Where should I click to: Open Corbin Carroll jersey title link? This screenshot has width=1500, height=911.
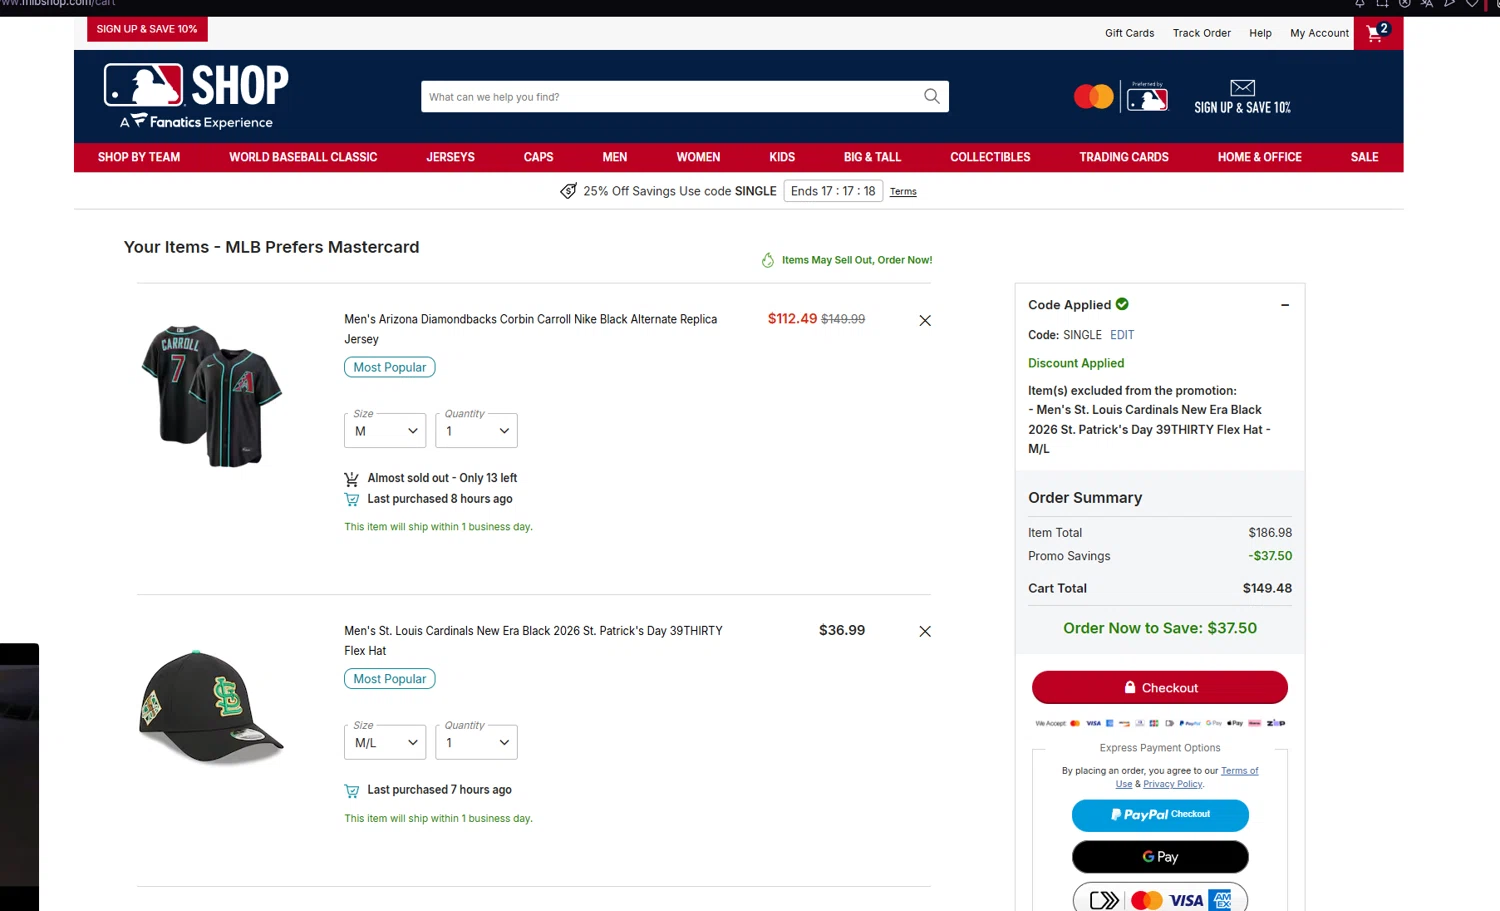click(530, 329)
